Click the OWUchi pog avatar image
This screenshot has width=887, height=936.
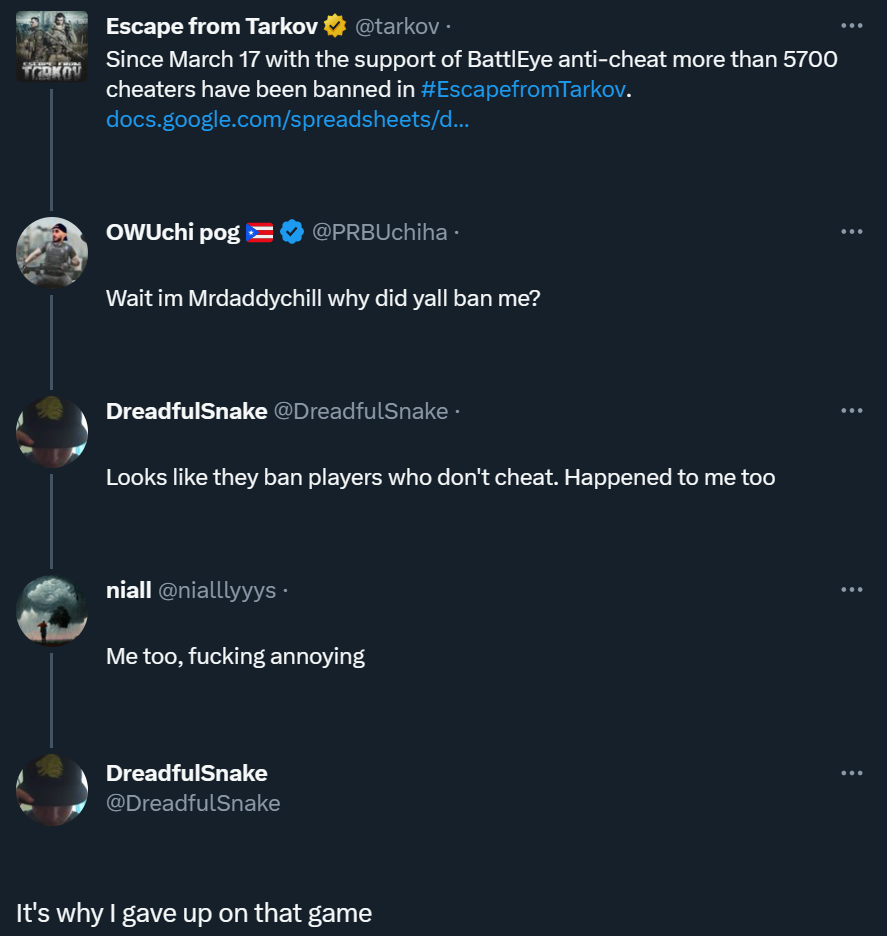pyautogui.click(x=51, y=252)
